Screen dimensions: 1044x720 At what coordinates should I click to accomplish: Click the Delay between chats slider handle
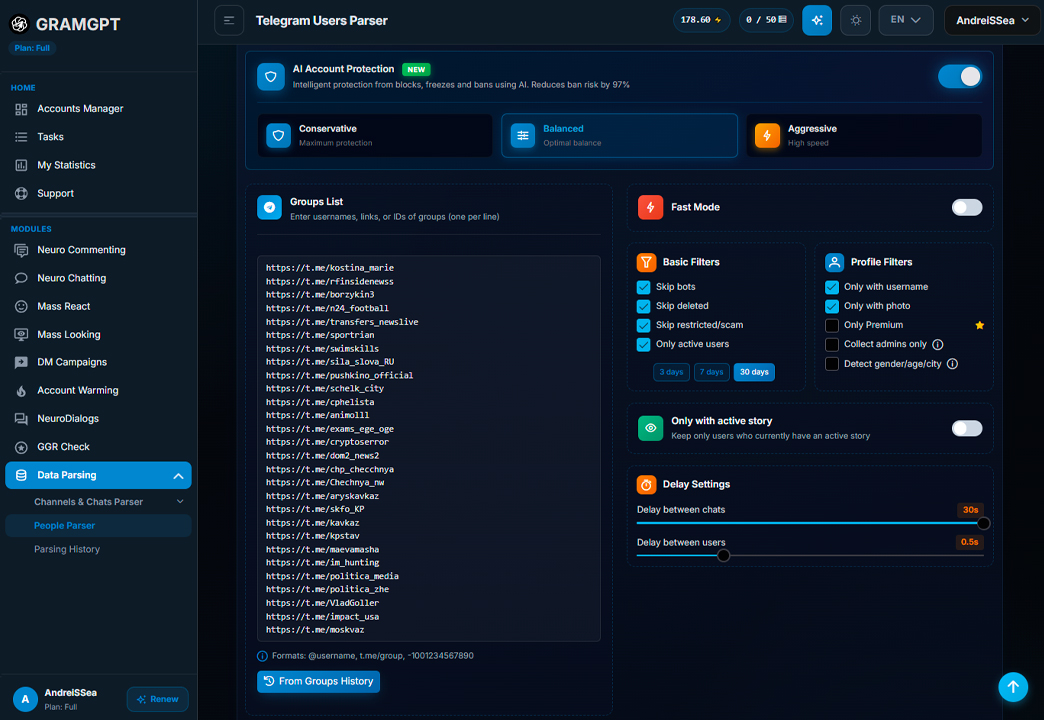(983, 524)
